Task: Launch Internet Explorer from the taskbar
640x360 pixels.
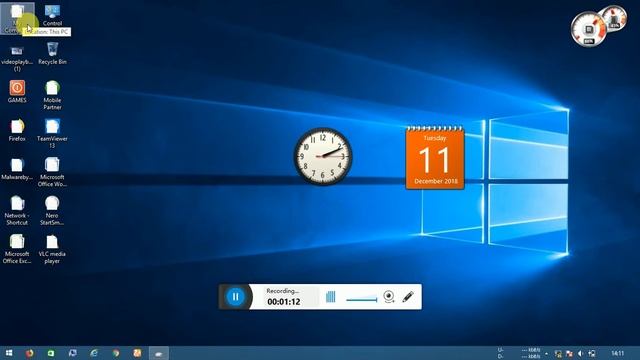Action: click(x=94, y=353)
